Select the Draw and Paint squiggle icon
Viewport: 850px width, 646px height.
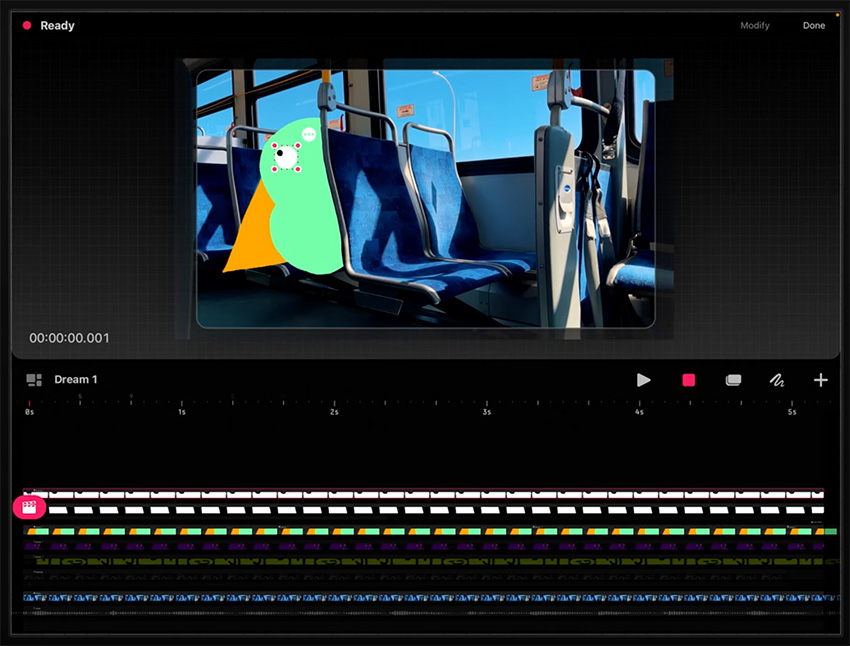(x=776, y=380)
